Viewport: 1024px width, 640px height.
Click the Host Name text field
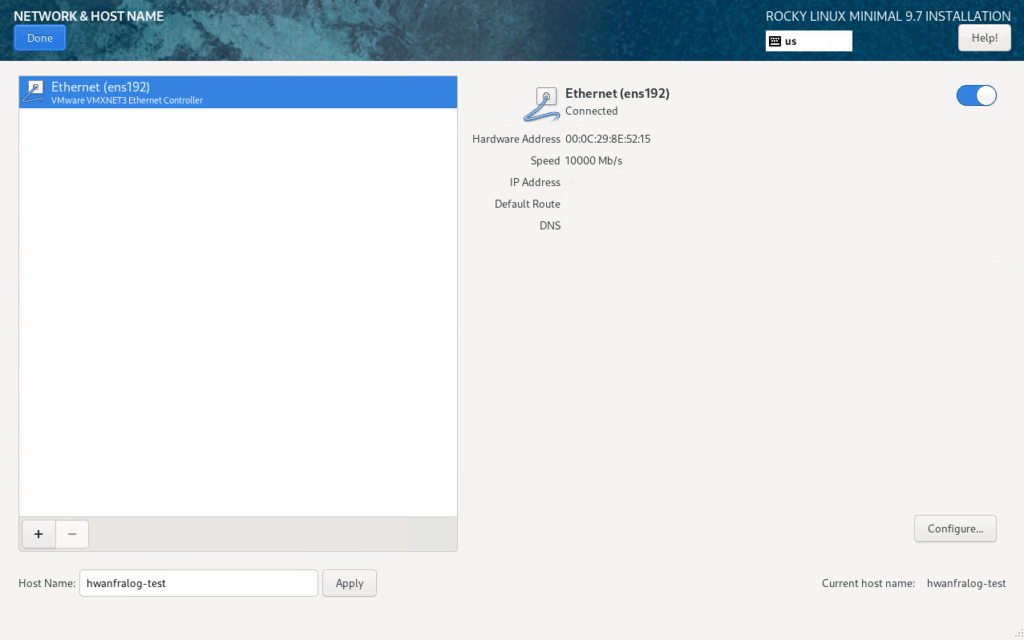[x=198, y=583]
